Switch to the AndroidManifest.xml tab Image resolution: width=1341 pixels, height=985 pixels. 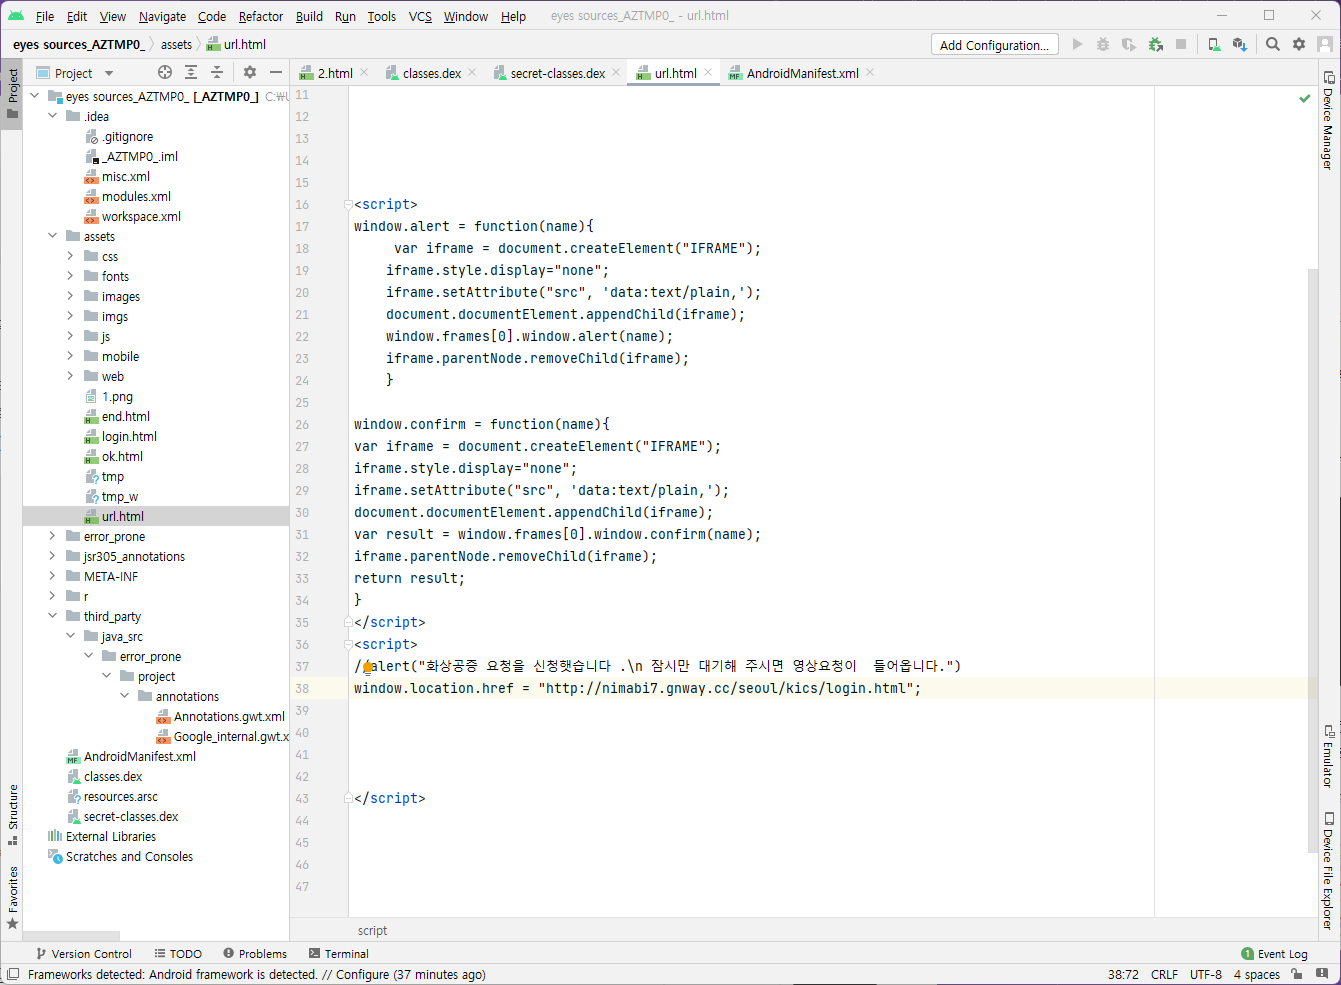point(802,73)
